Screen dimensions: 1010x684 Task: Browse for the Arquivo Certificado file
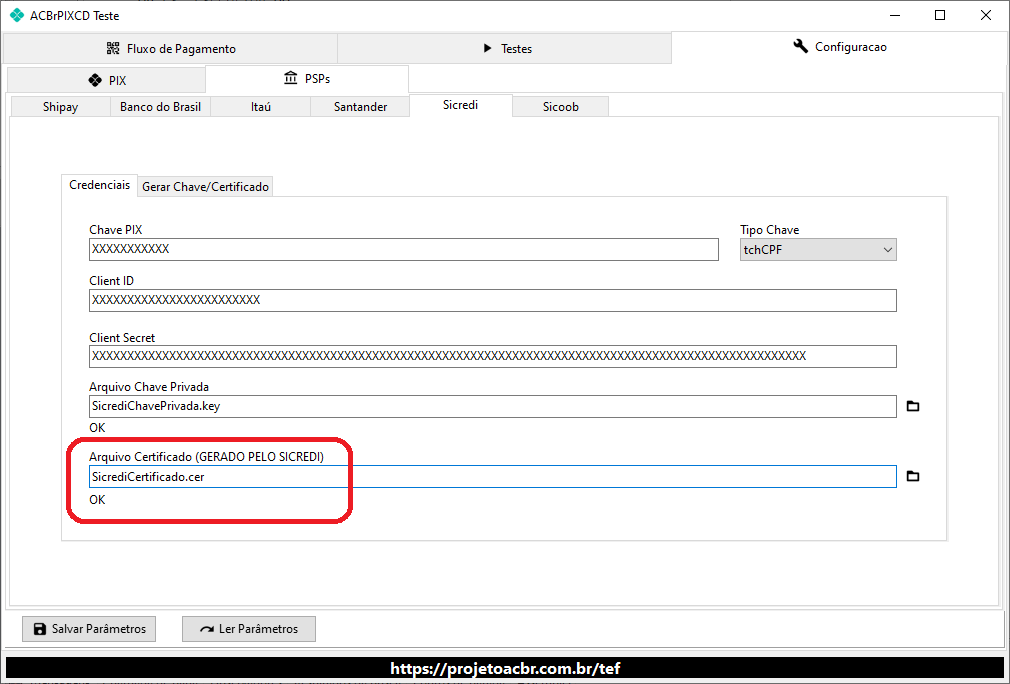pyautogui.click(x=913, y=477)
